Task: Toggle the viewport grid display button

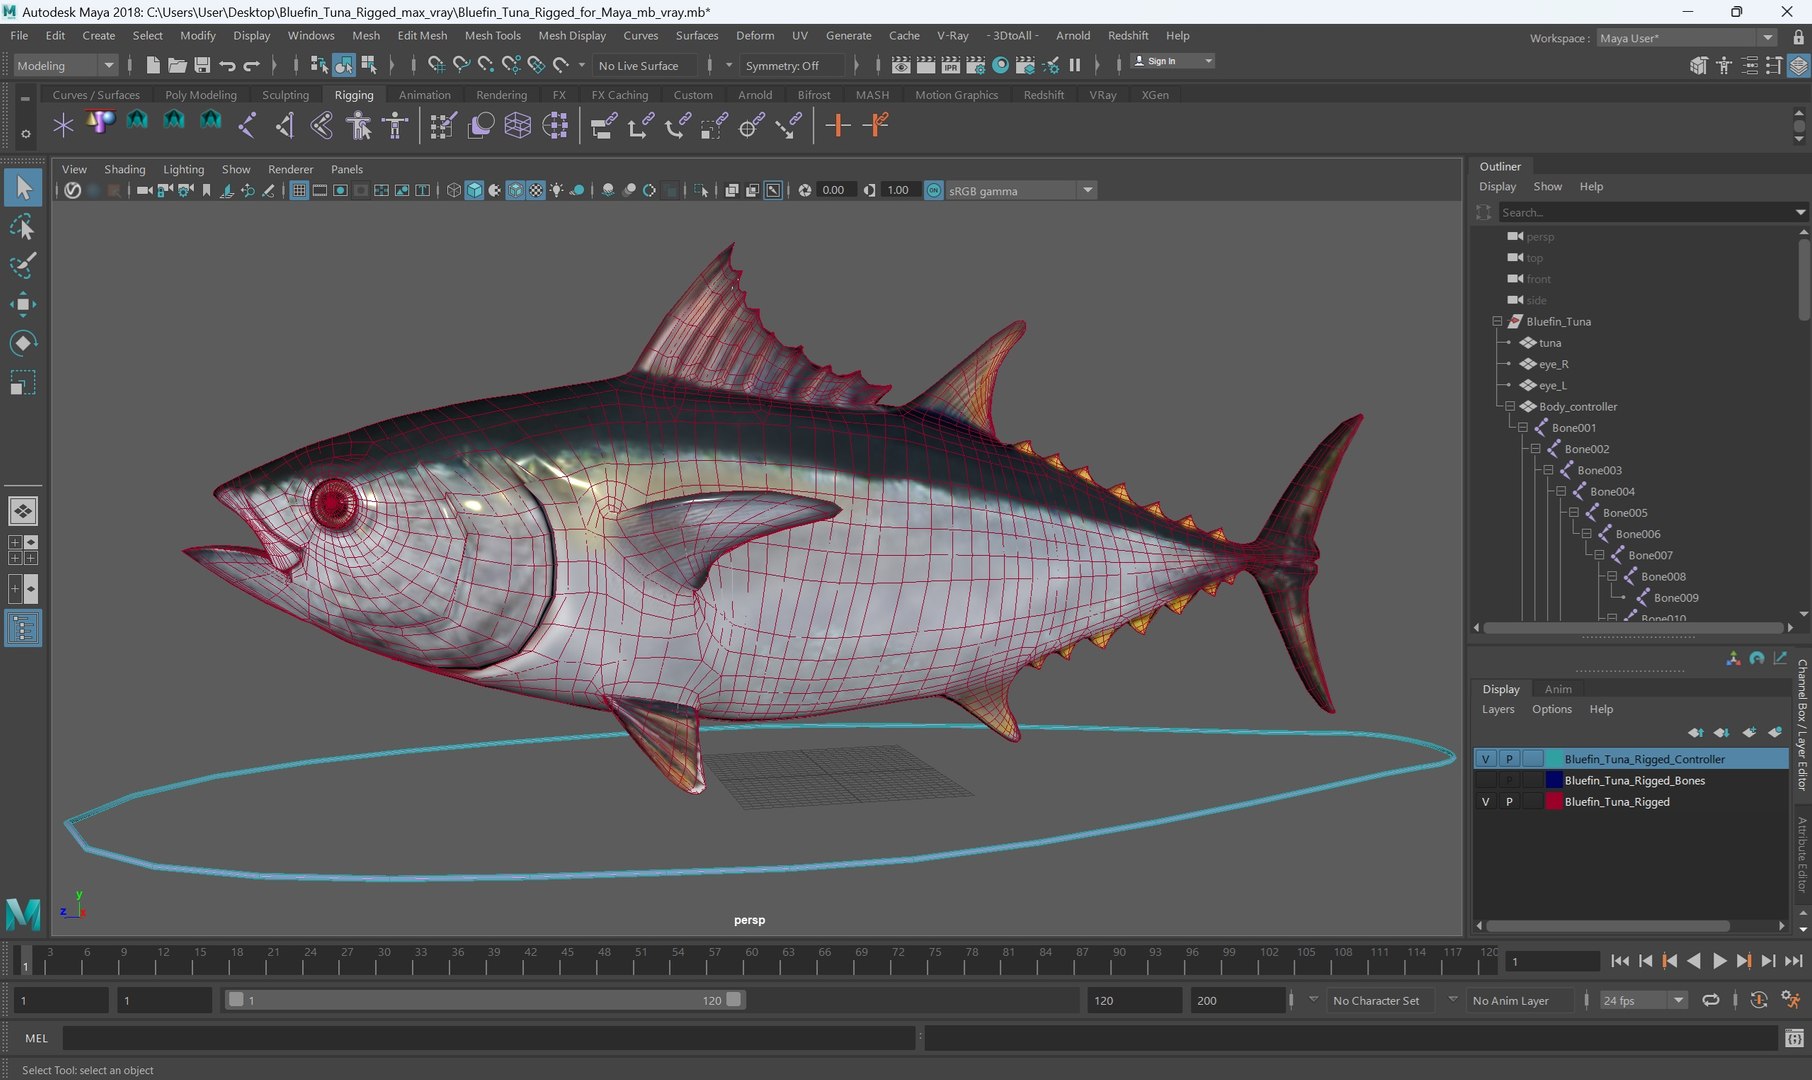Action: pyautogui.click(x=298, y=190)
